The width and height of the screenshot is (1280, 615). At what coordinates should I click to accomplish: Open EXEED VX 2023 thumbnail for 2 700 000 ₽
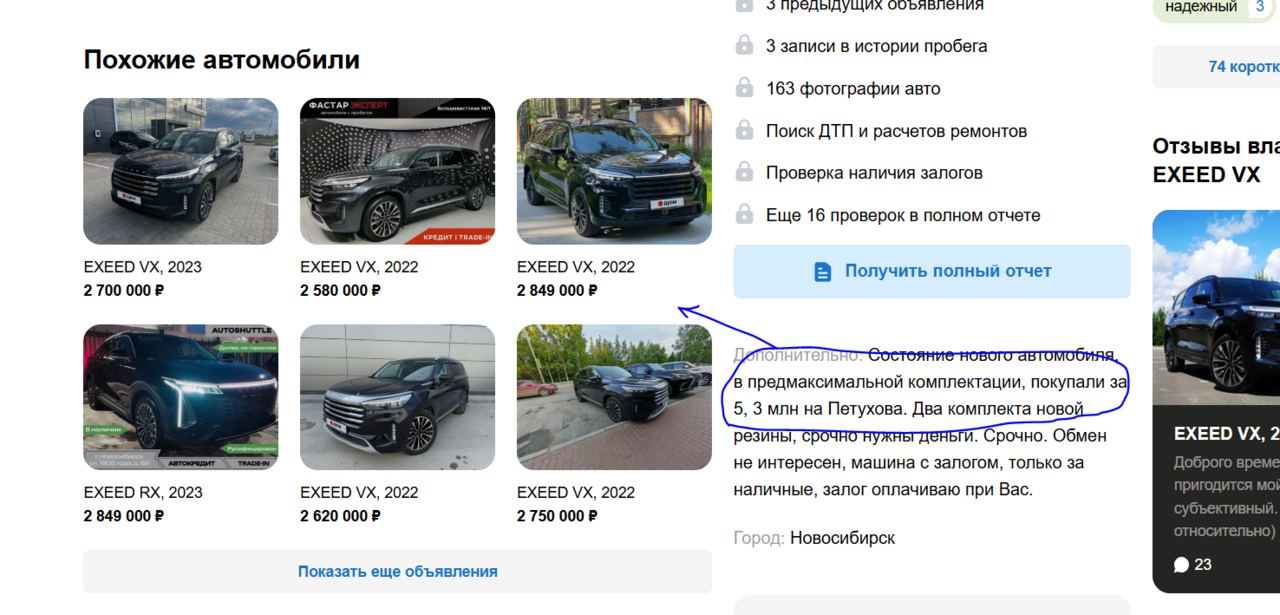[x=181, y=171]
